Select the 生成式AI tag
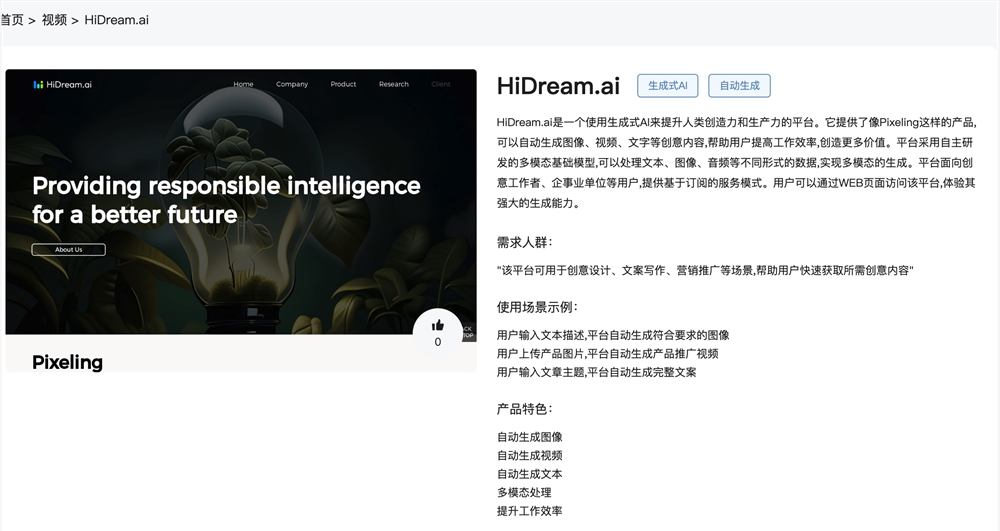Image resolution: width=1000 pixels, height=531 pixels. [668, 85]
